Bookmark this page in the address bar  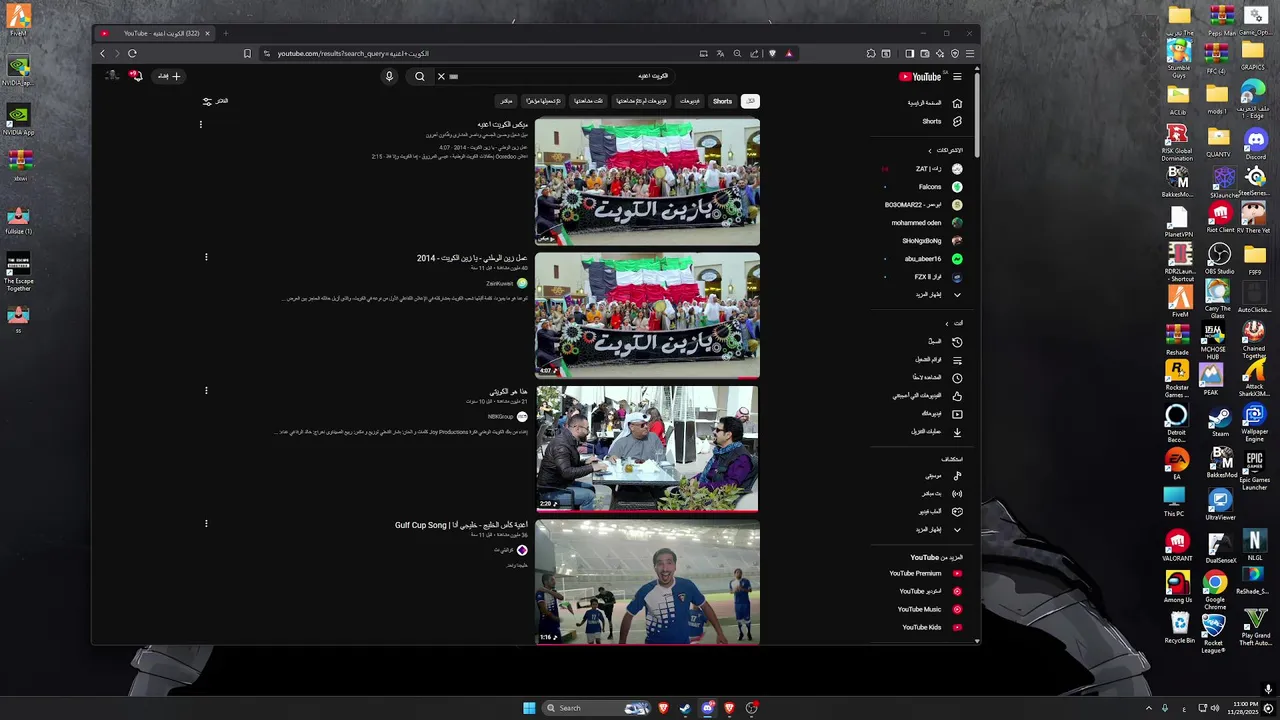tap(247, 54)
